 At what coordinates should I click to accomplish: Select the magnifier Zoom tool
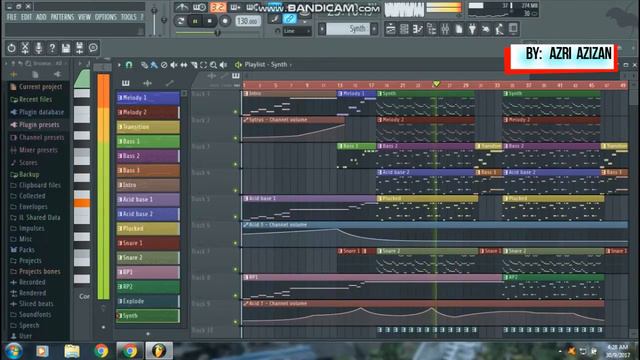[213, 64]
